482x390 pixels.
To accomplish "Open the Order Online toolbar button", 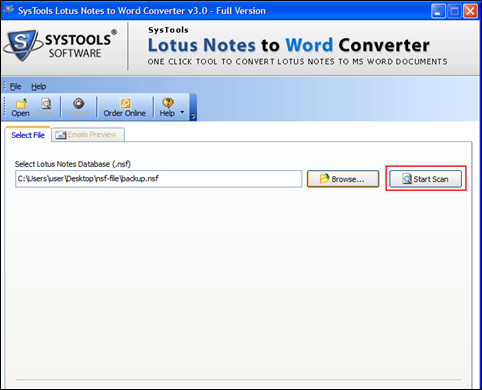I will point(124,107).
